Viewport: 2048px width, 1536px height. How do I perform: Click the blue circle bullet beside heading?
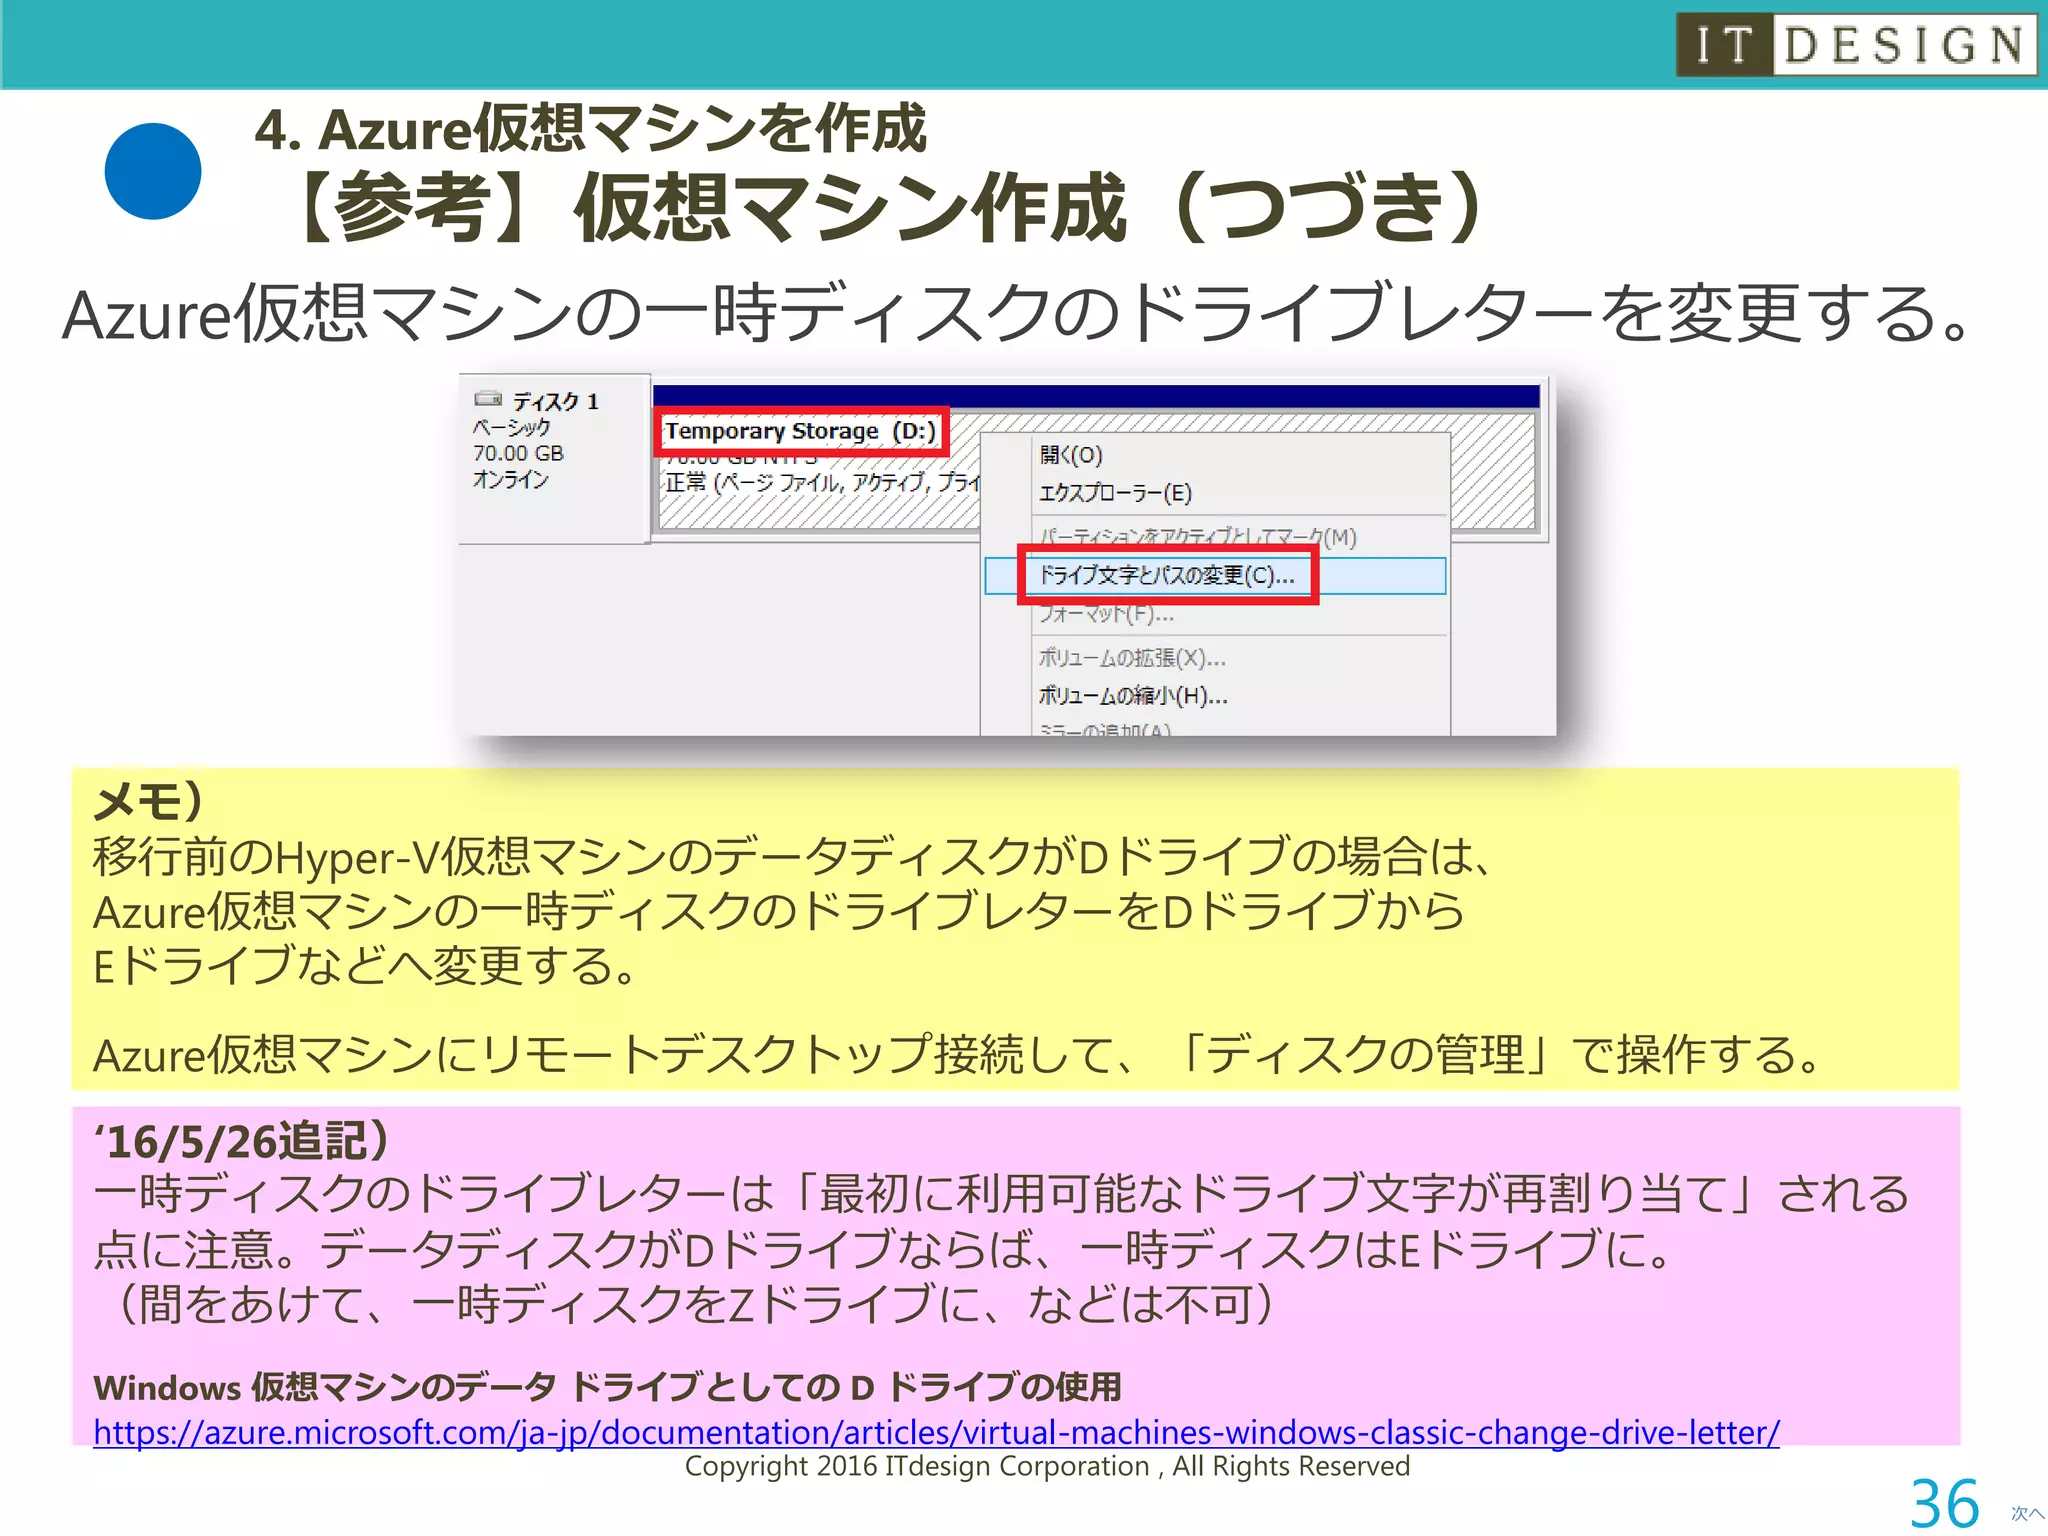coord(153,171)
